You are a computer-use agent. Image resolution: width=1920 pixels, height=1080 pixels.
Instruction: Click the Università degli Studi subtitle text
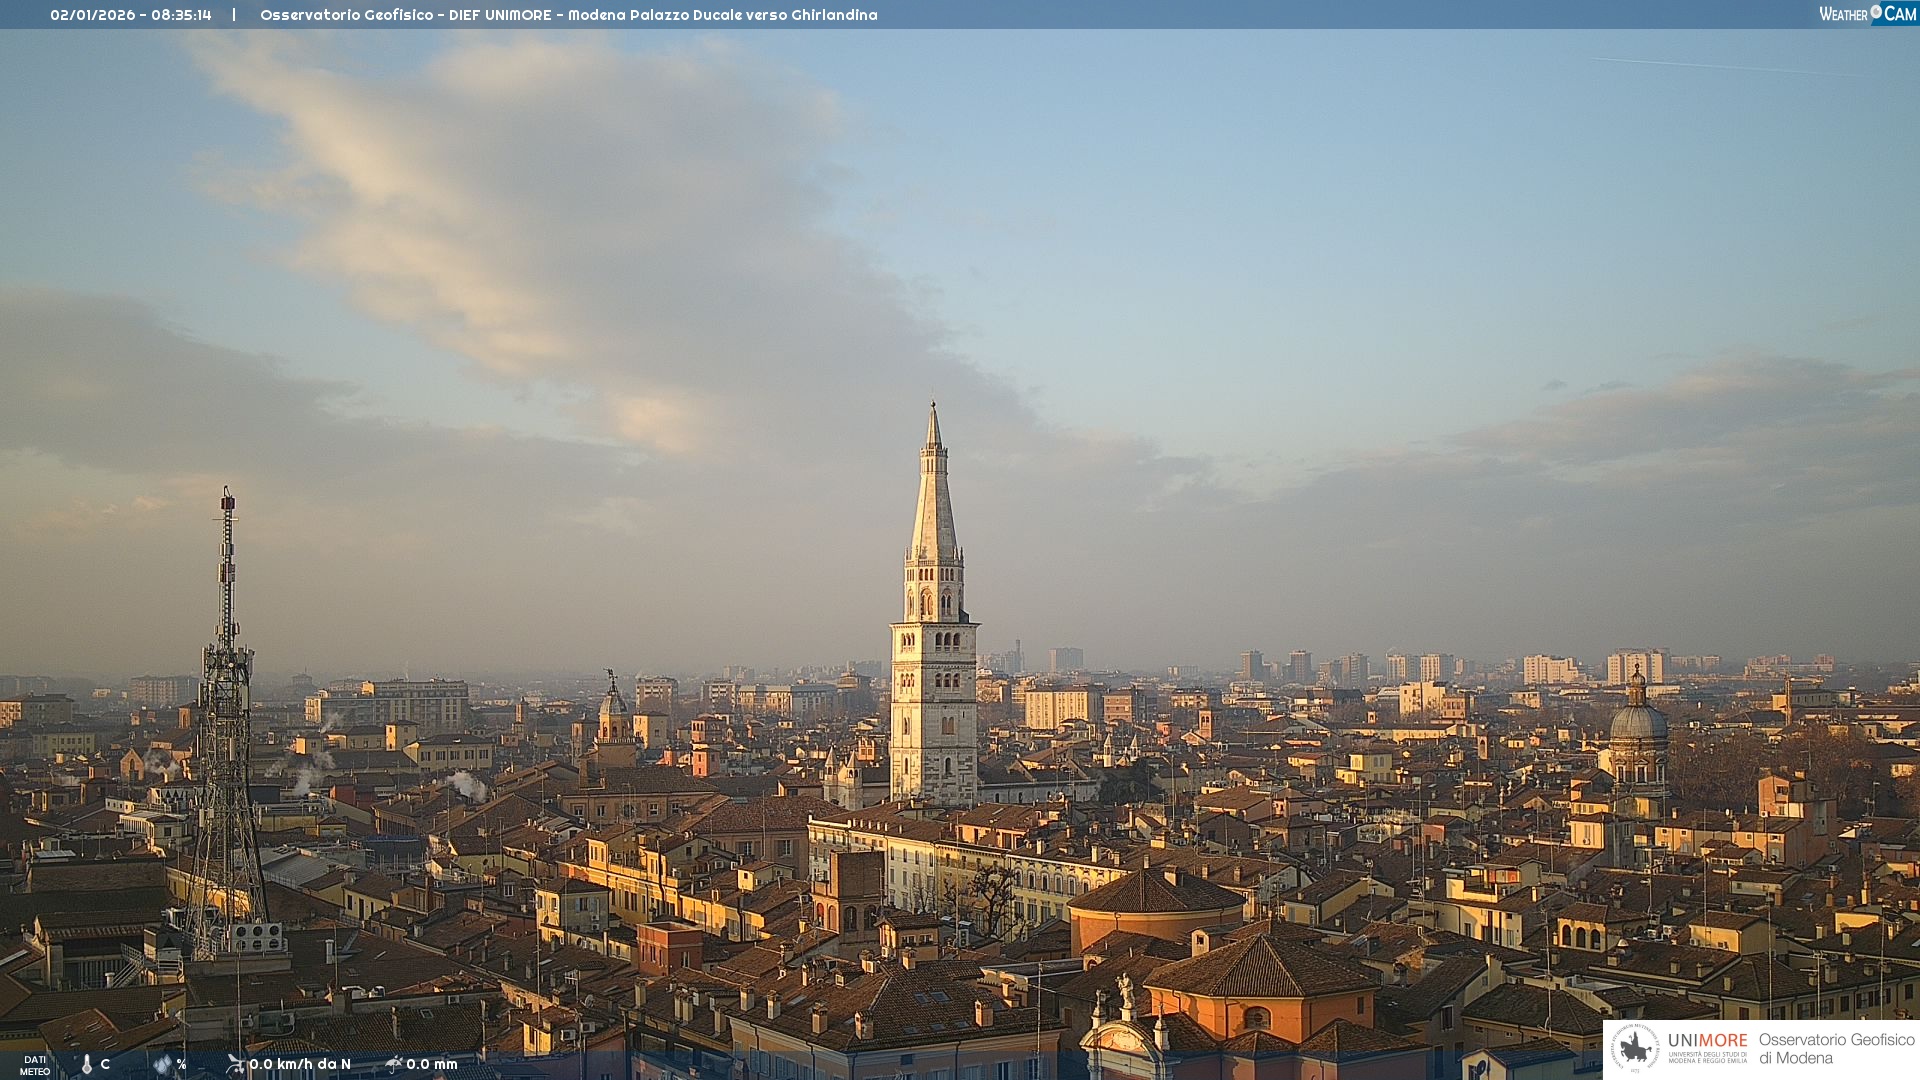point(1707,1057)
